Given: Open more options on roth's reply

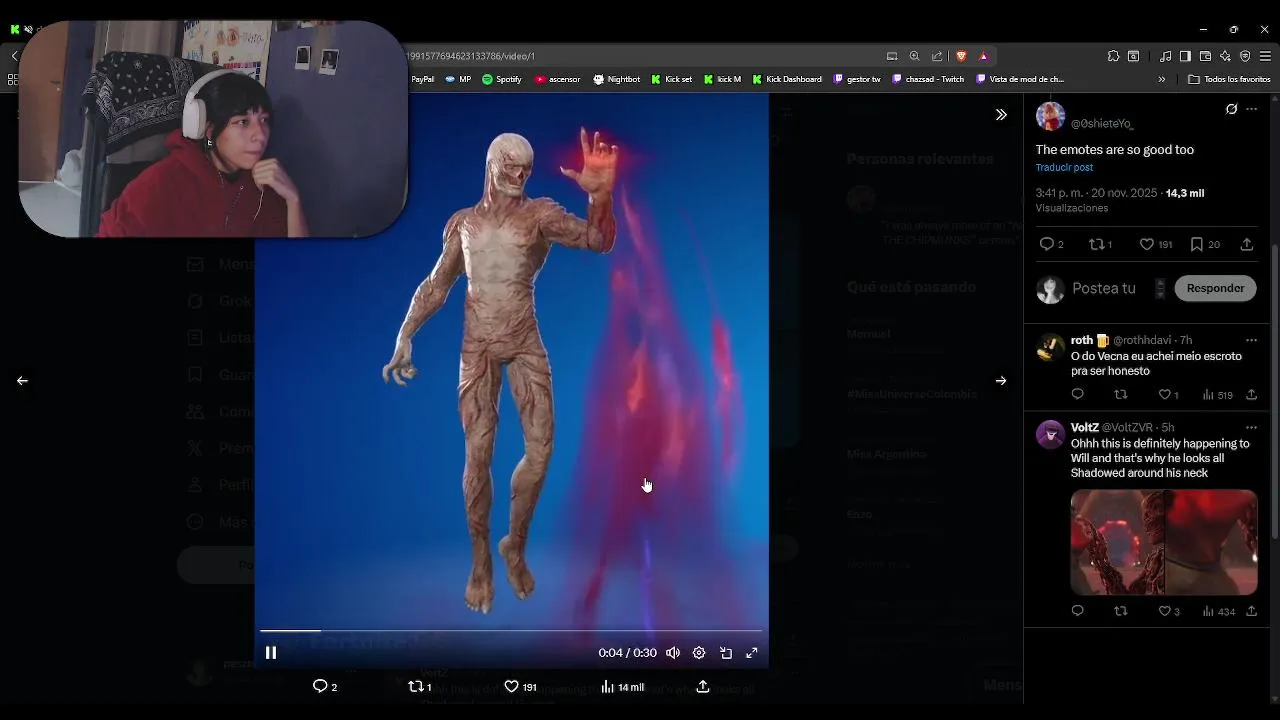Looking at the screenshot, I should [x=1251, y=340].
